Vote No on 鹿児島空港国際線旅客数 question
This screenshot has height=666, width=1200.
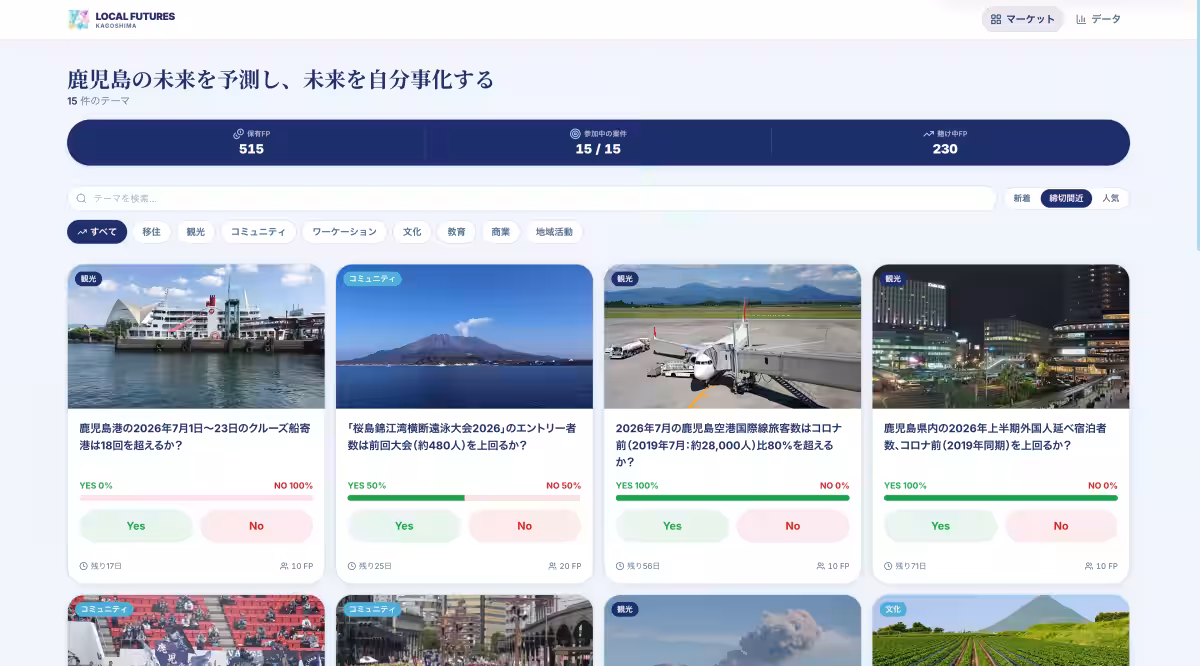click(793, 526)
